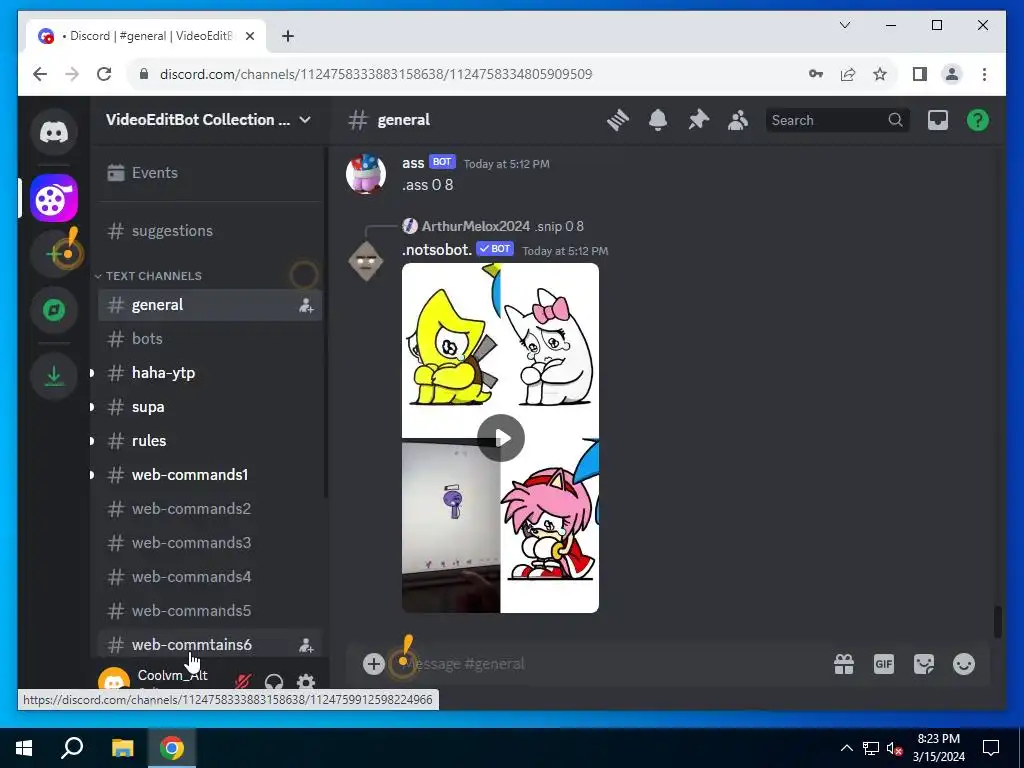Click the ass bot avatar
This screenshot has width=1024, height=768.
pos(366,174)
